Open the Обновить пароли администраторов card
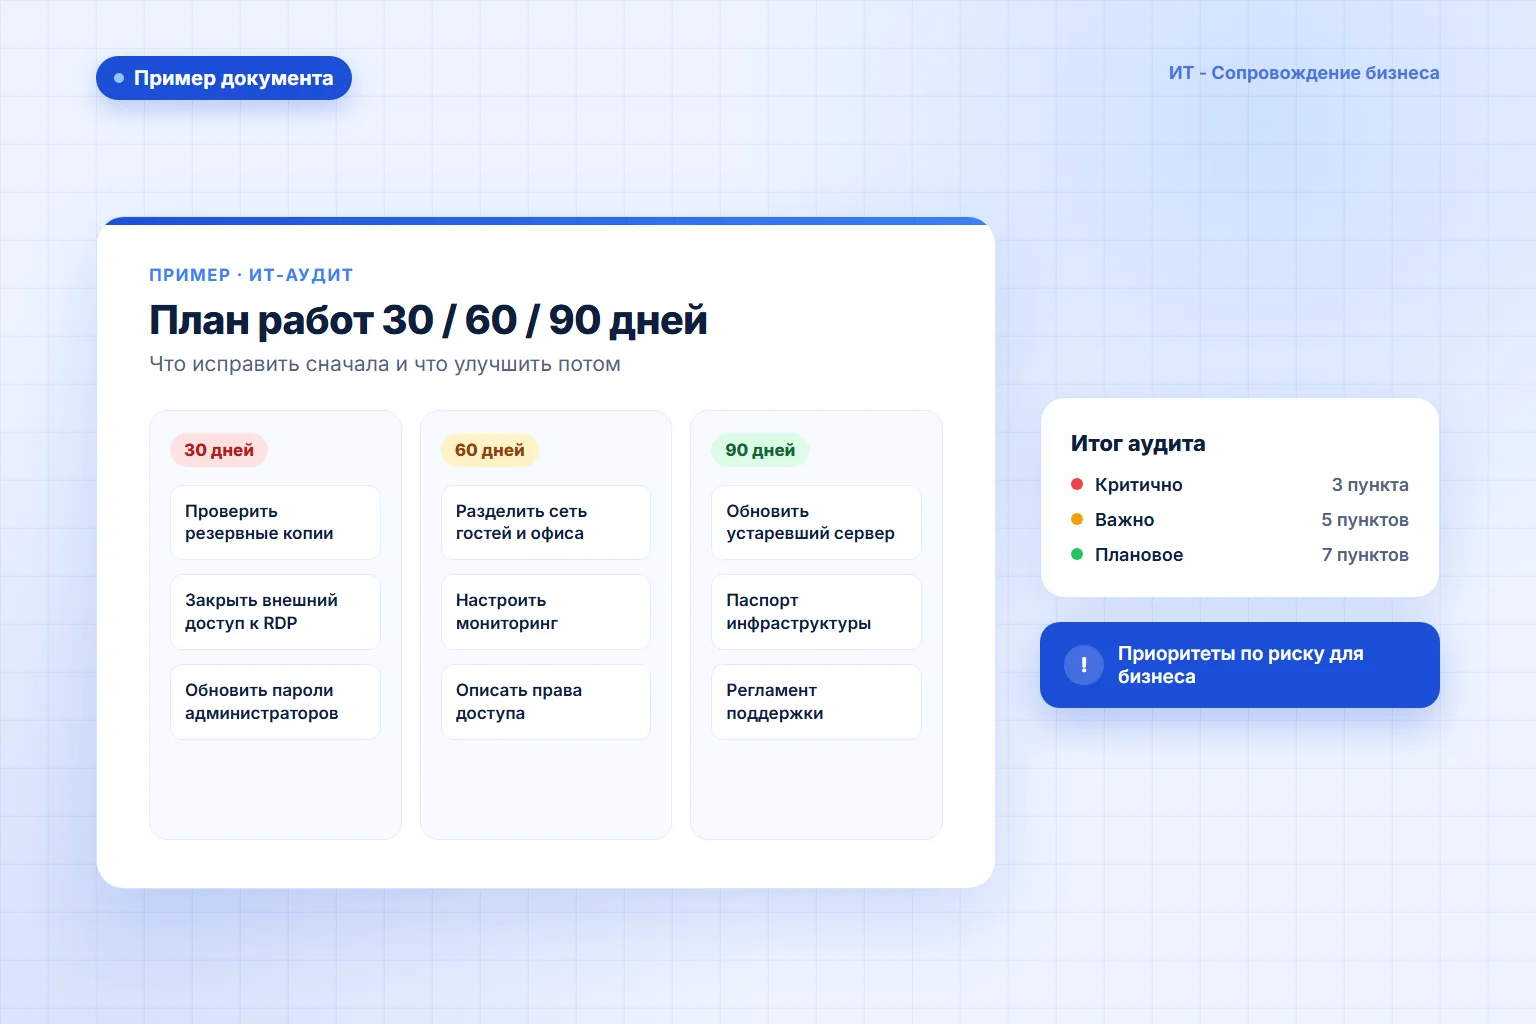Image resolution: width=1536 pixels, height=1024 pixels. [275, 702]
